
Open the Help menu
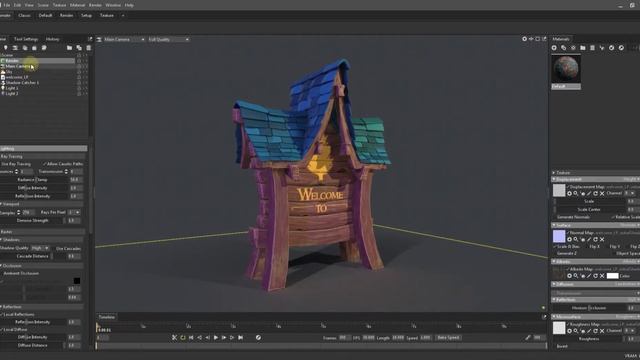129,5
